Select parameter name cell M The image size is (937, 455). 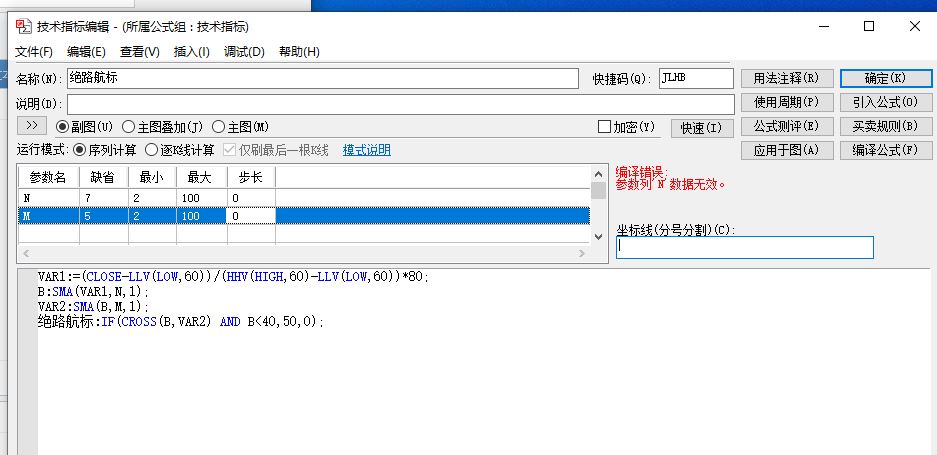48,216
